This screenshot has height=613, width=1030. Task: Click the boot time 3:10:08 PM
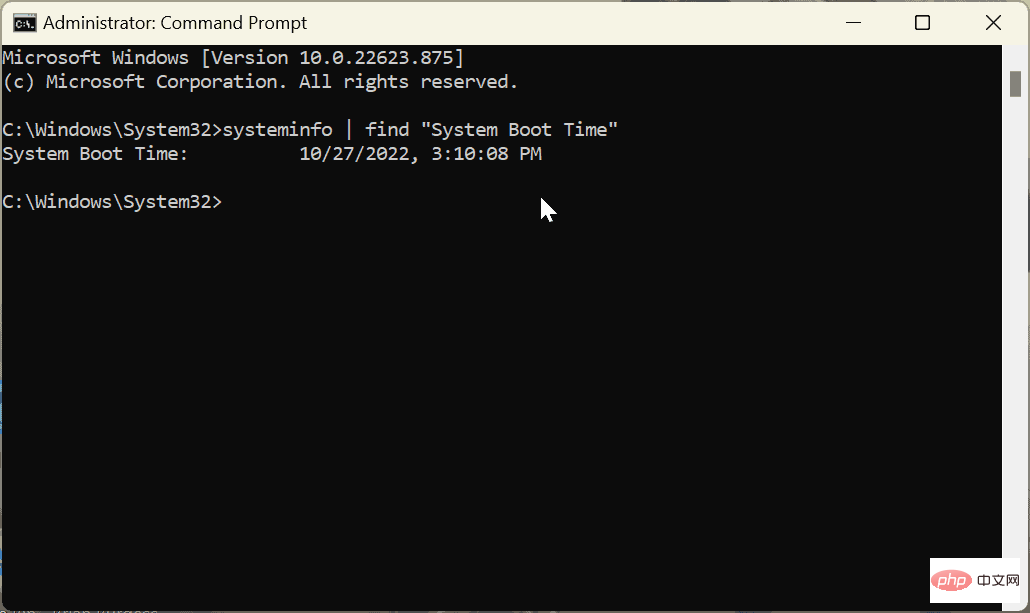point(486,154)
